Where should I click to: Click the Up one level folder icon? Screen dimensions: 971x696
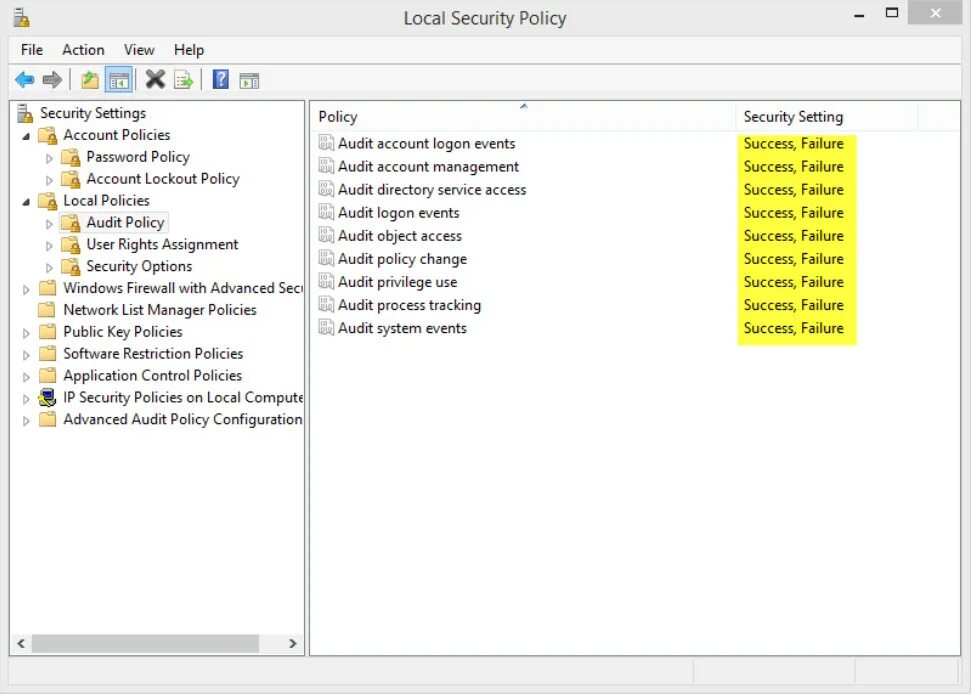click(x=90, y=80)
